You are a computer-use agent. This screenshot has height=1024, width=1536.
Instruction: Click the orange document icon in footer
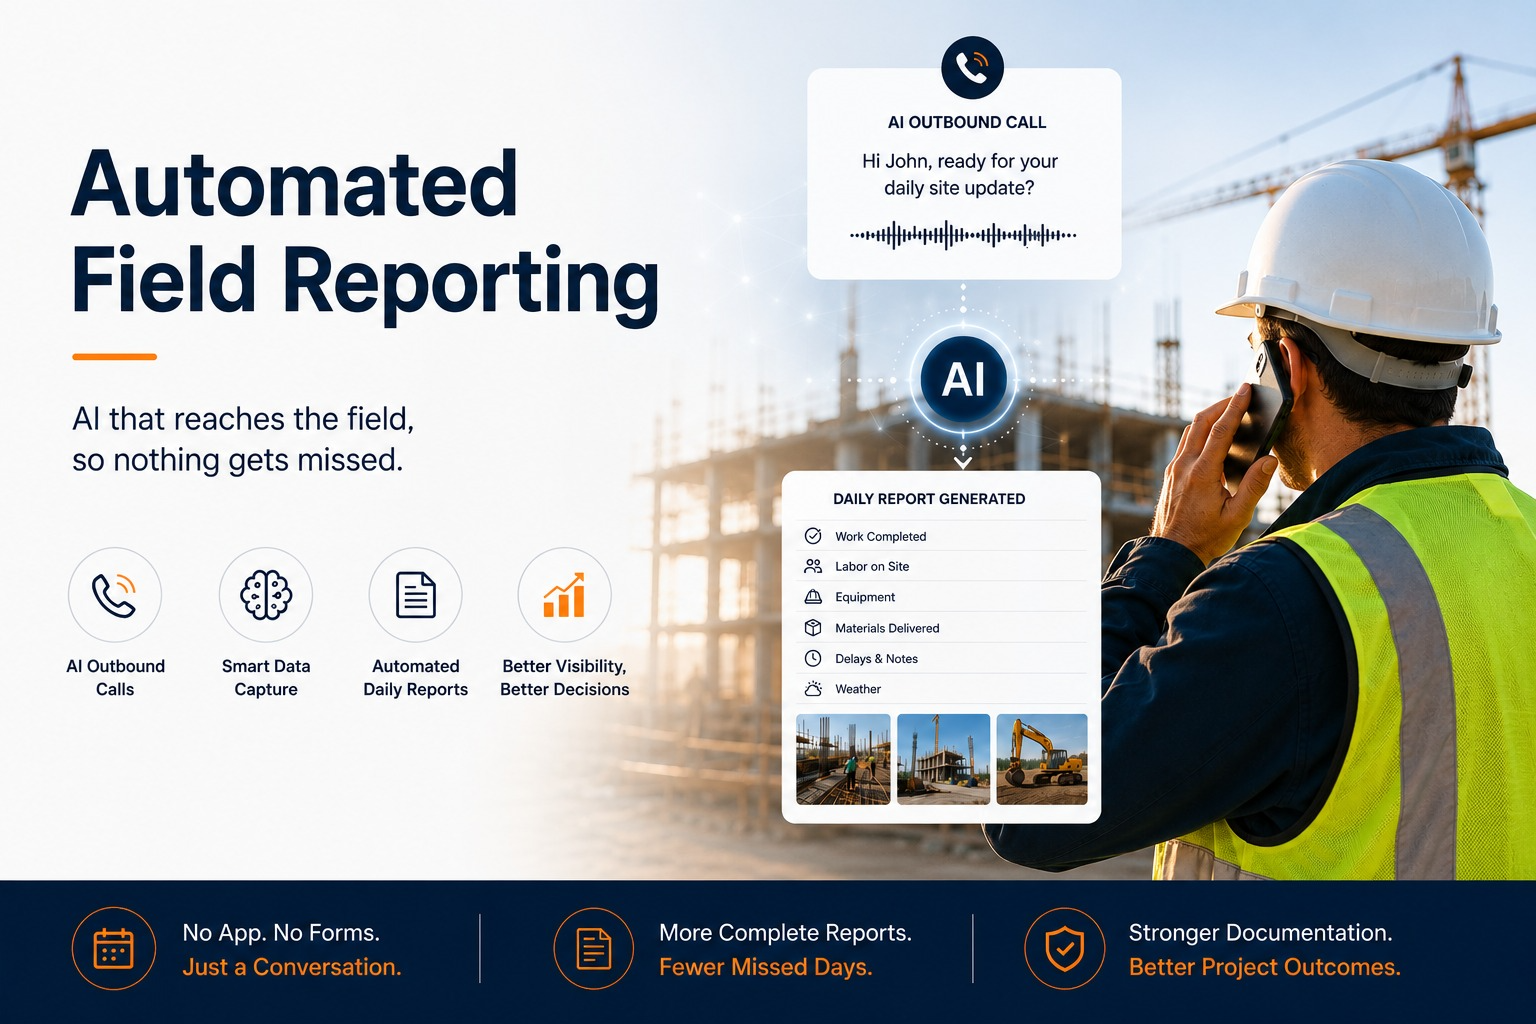594,948
